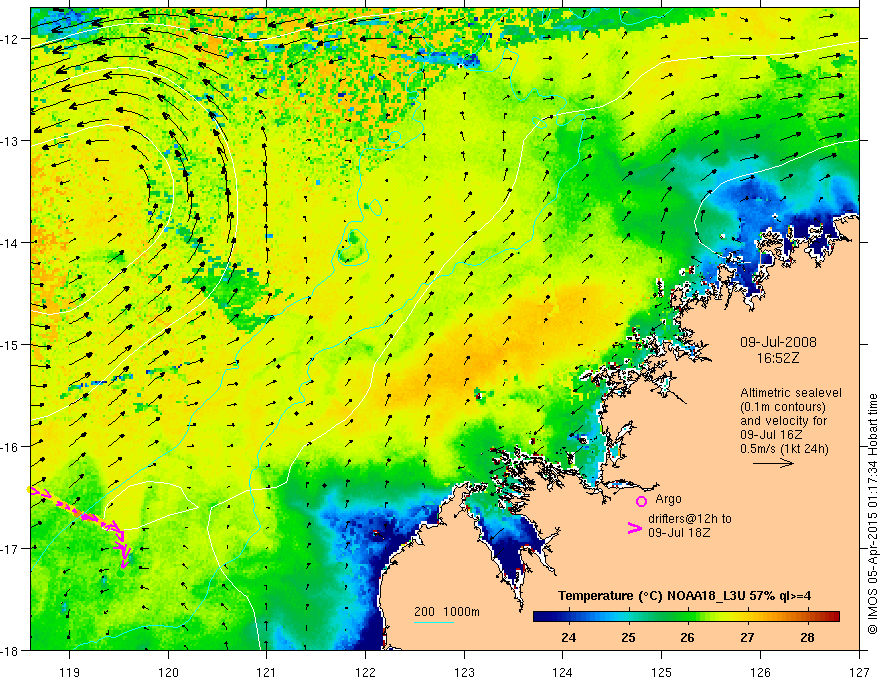
Task: Click the '200 1000m' bathymetry label
Action: click(x=447, y=612)
